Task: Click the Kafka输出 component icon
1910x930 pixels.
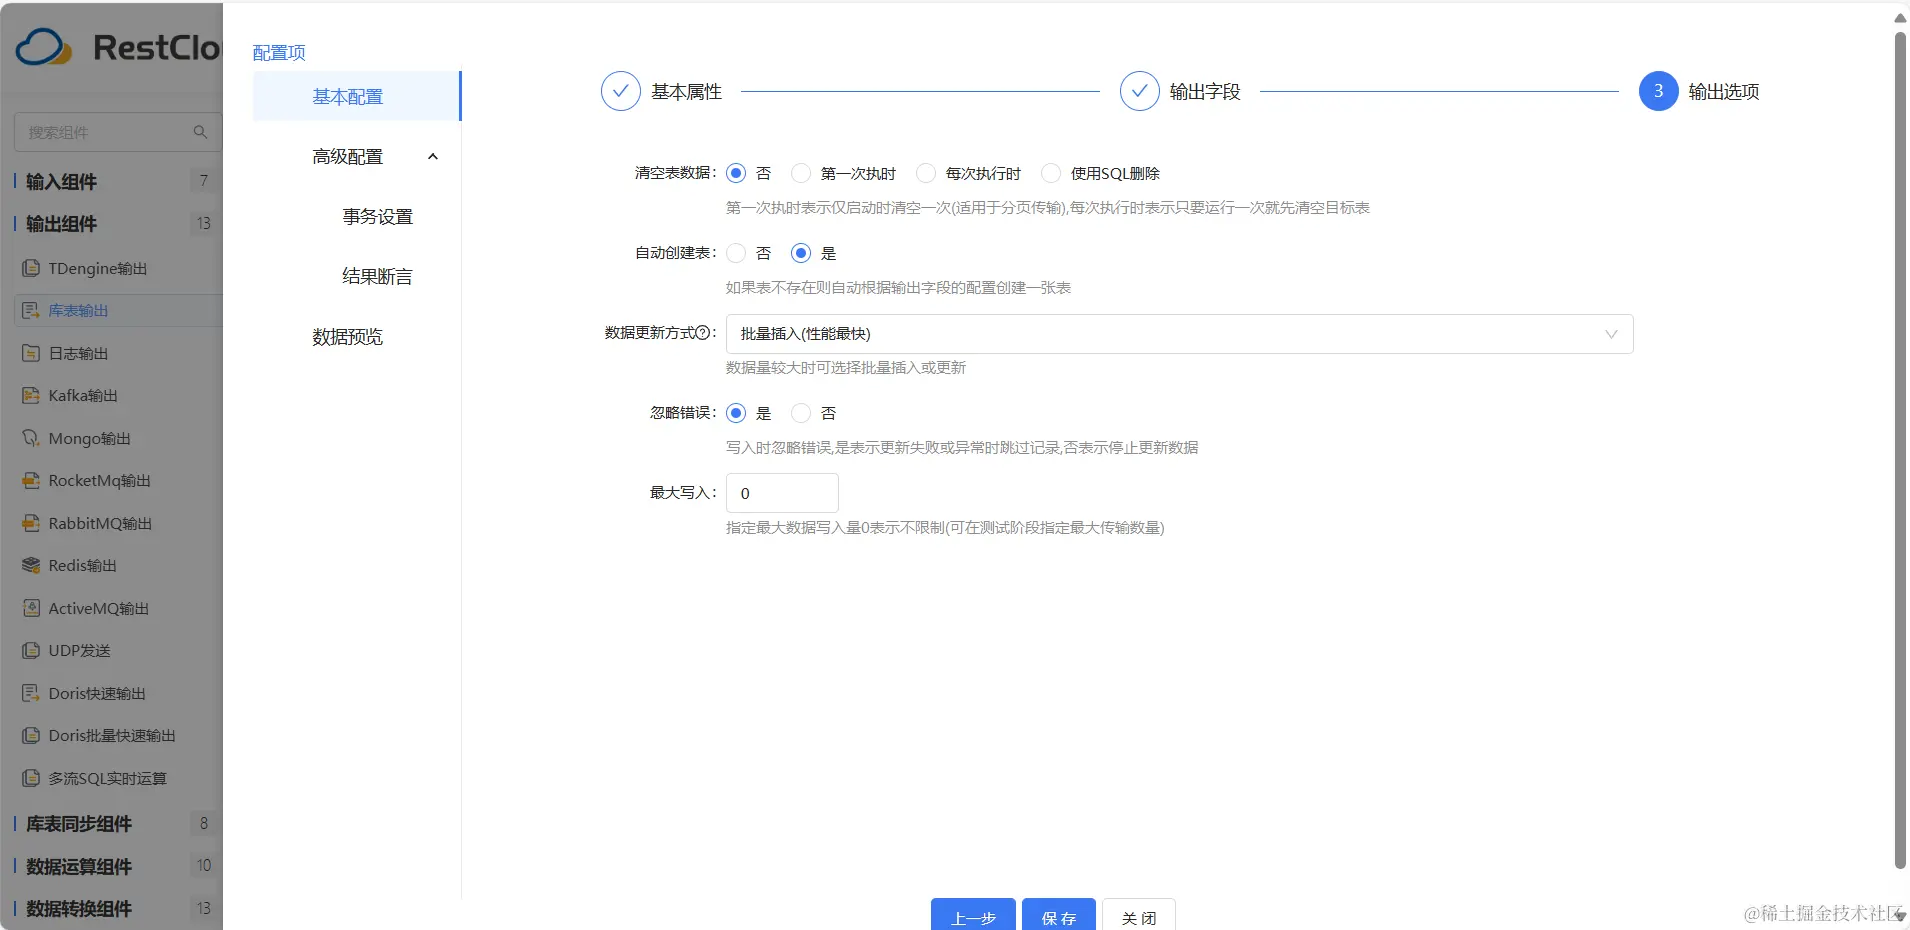Action: coord(31,396)
